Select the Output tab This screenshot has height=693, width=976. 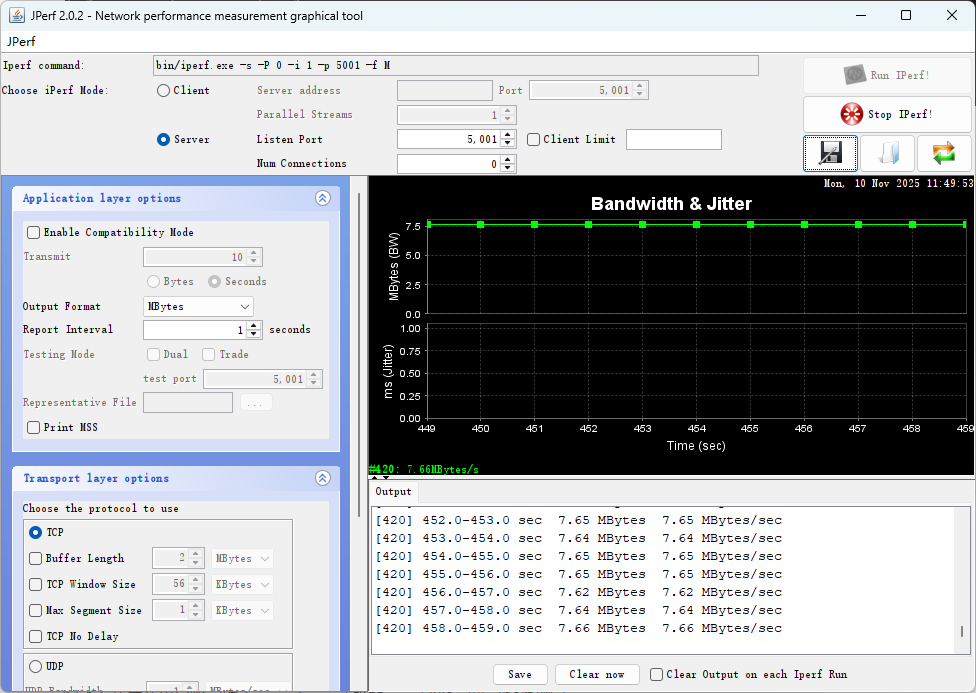[x=393, y=491]
